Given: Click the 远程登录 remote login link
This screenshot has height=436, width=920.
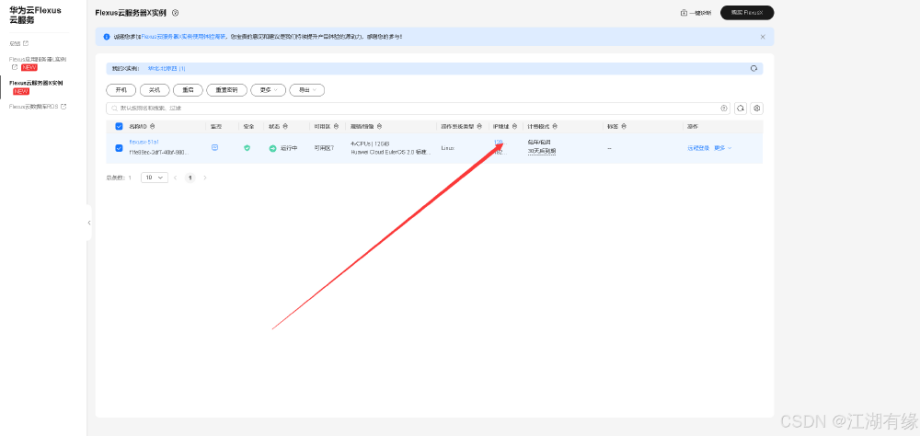Looking at the screenshot, I should [698, 148].
